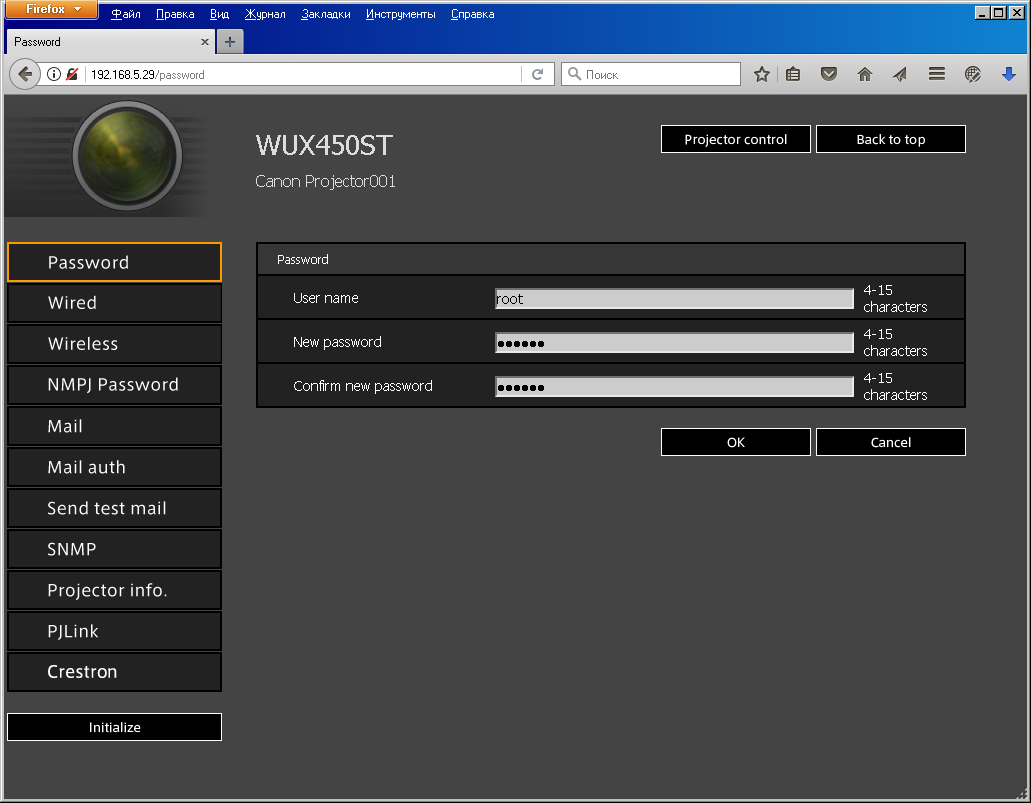Click the magnifier icon in search box

pyautogui.click(x=574, y=74)
